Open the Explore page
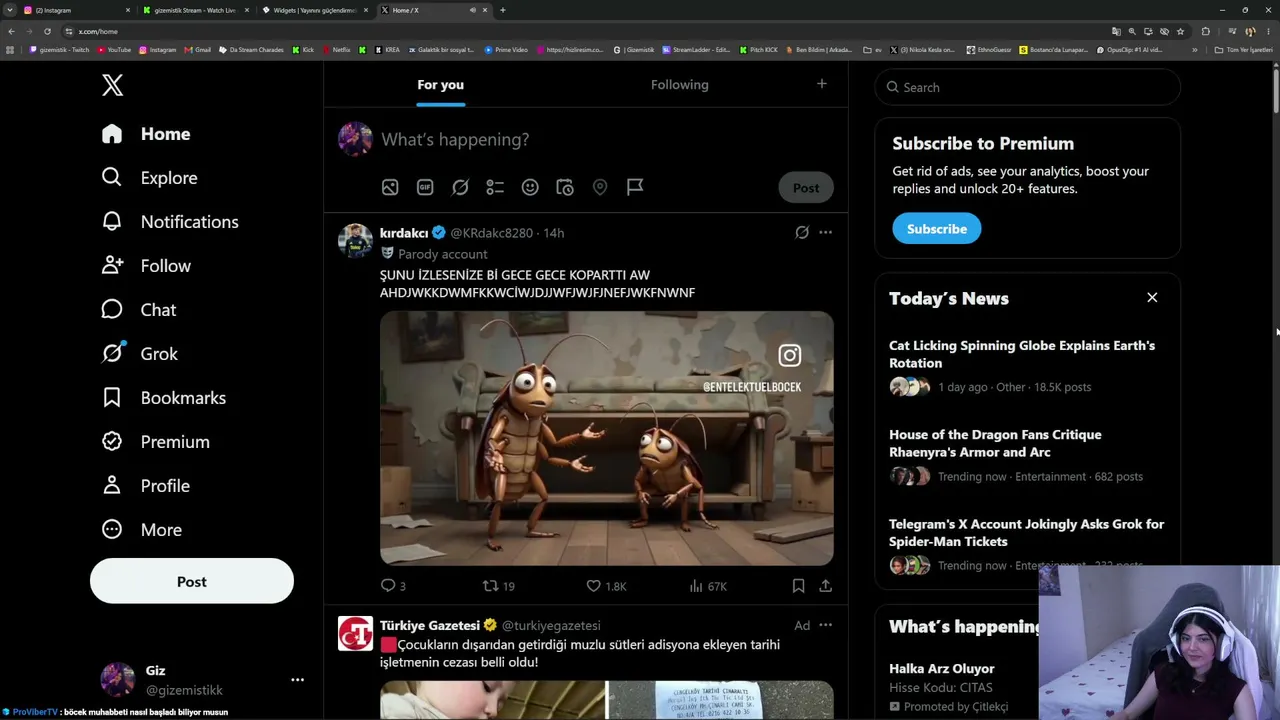Screen dimensions: 1280x720 coord(150,178)
